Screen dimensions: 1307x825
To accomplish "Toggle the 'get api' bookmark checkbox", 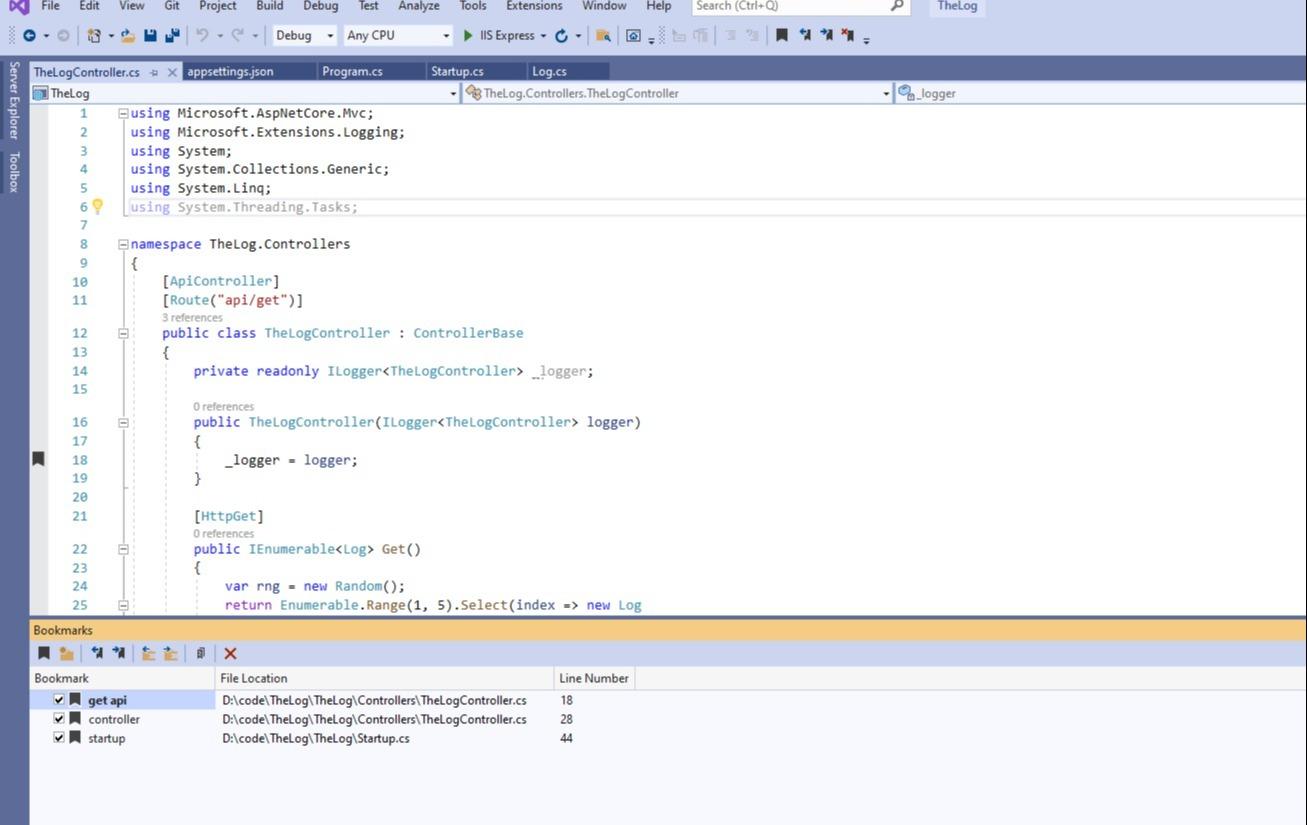I will (58, 700).
